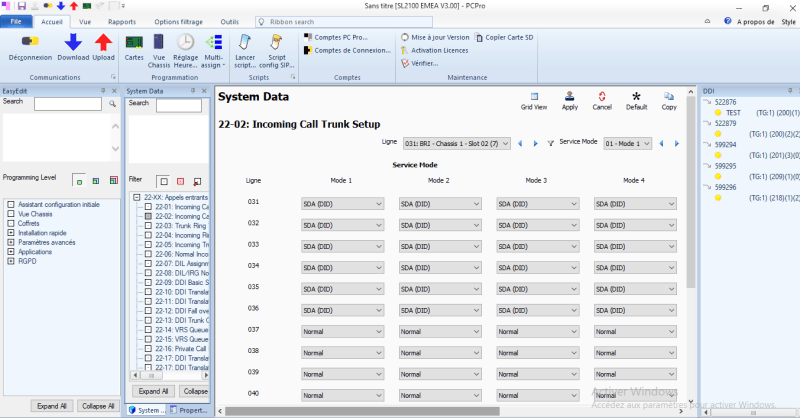Viewport: 800px width, 418px height.
Task: Click Collapse All in the EasyEdit panel
Action: pos(98,406)
